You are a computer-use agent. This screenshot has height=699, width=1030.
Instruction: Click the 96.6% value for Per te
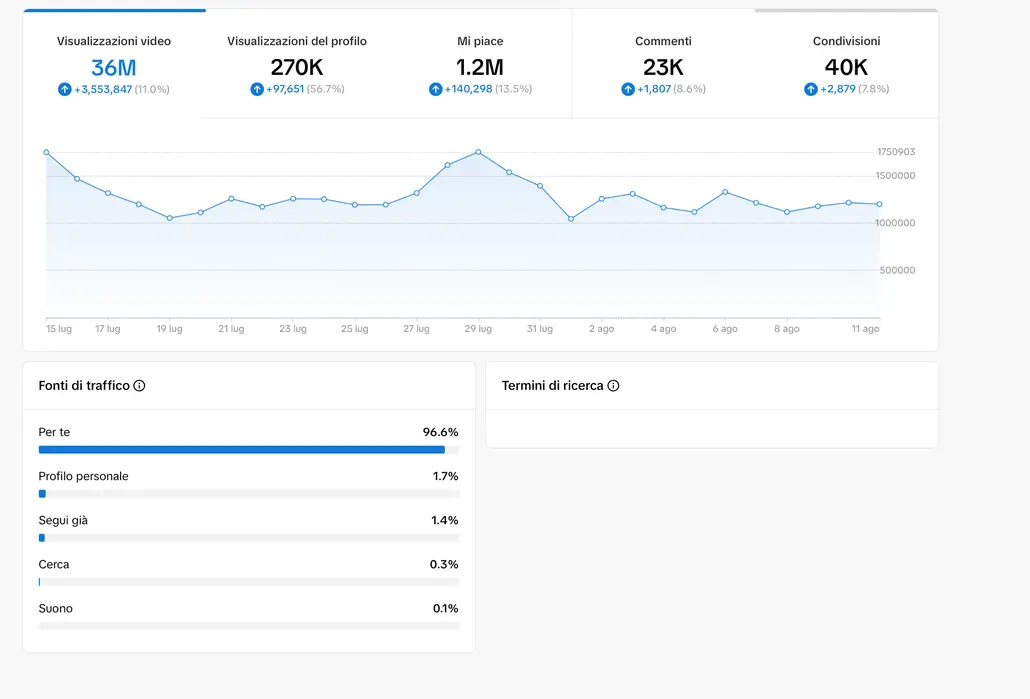pyautogui.click(x=440, y=432)
